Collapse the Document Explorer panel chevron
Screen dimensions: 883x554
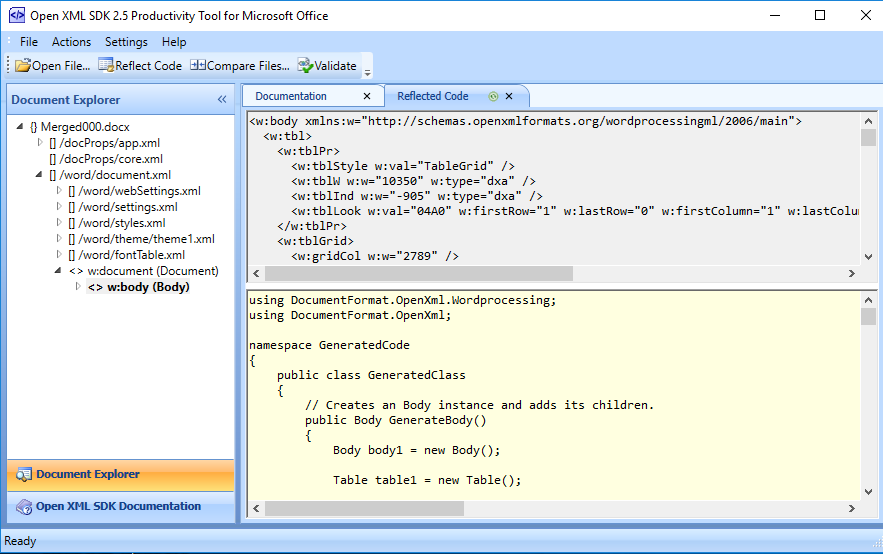tap(222, 100)
